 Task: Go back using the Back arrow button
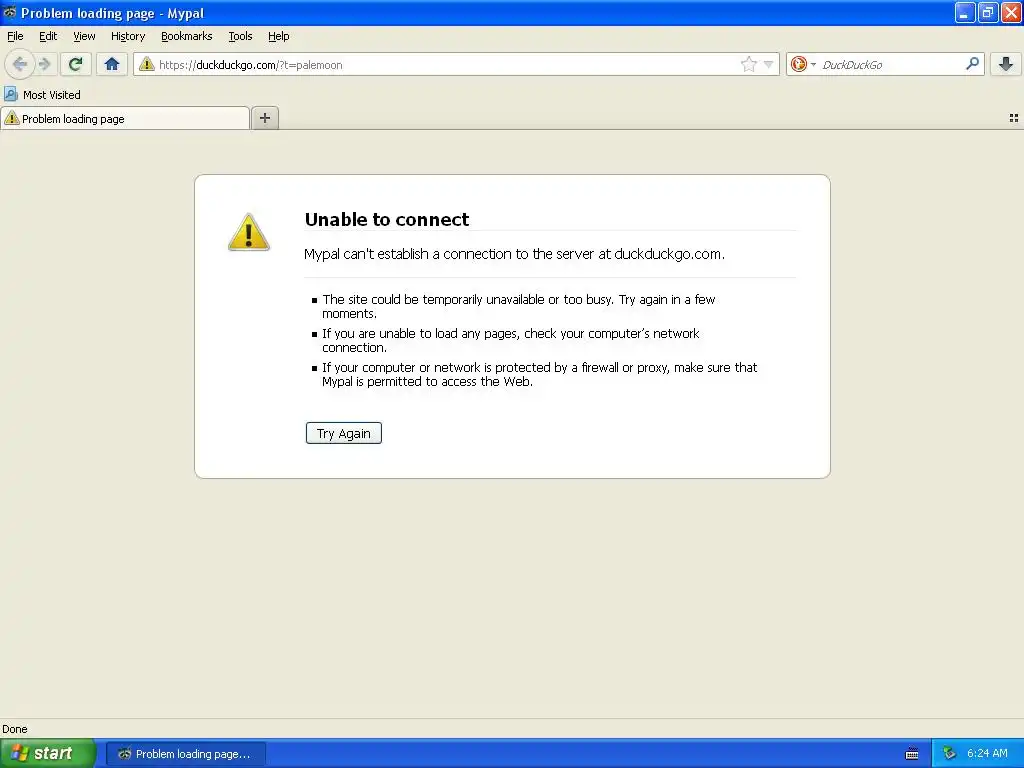click(x=19, y=64)
